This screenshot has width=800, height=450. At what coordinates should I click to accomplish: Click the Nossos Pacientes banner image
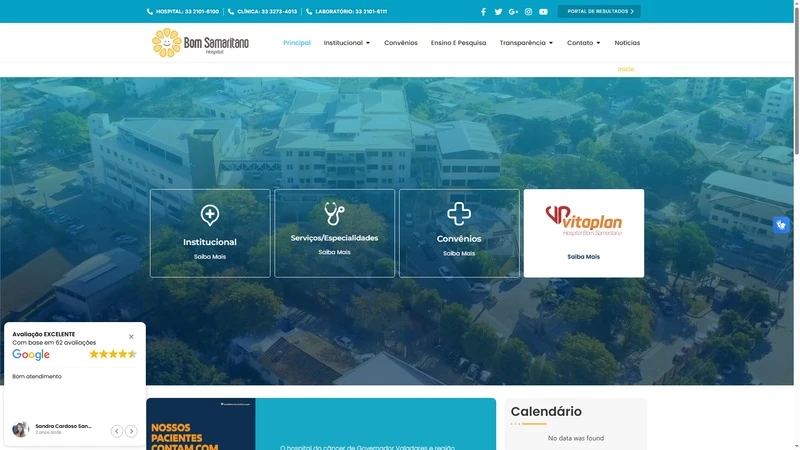point(201,424)
